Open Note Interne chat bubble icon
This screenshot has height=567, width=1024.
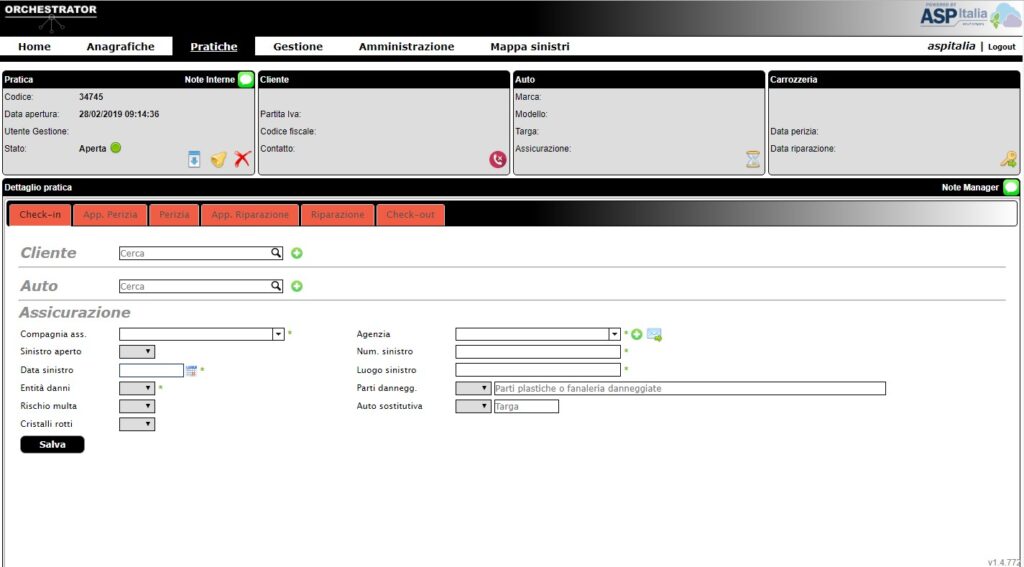click(246, 79)
